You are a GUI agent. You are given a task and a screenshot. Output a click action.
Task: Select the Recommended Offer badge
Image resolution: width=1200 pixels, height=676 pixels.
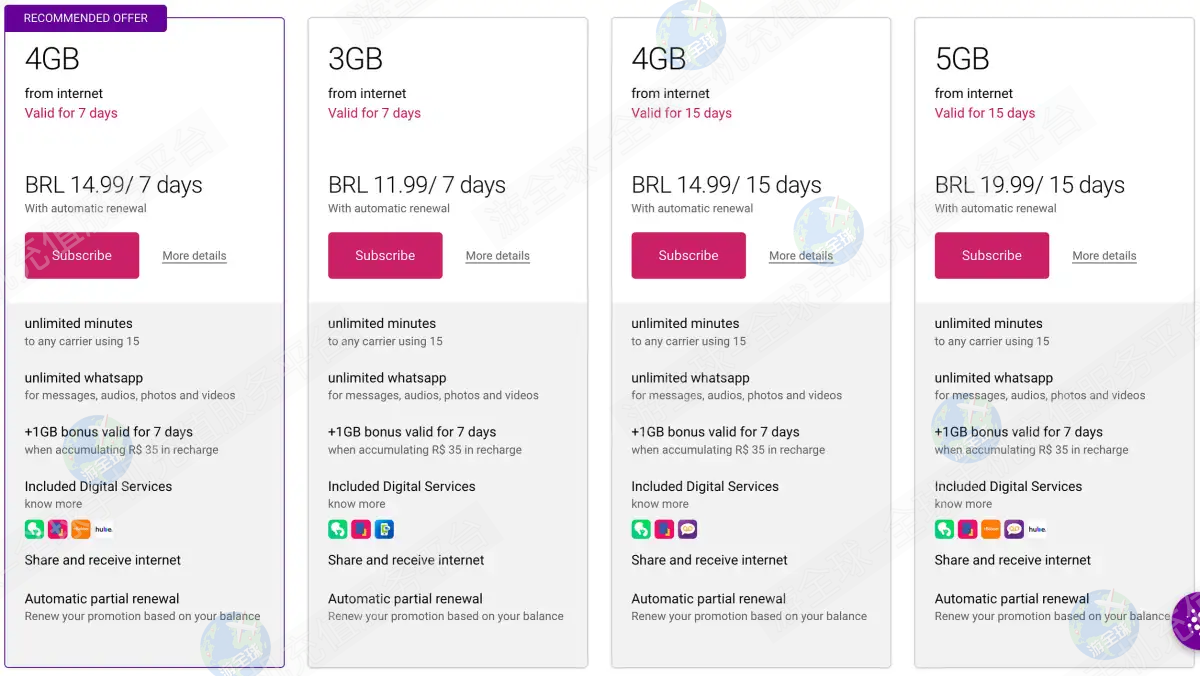[x=86, y=18]
